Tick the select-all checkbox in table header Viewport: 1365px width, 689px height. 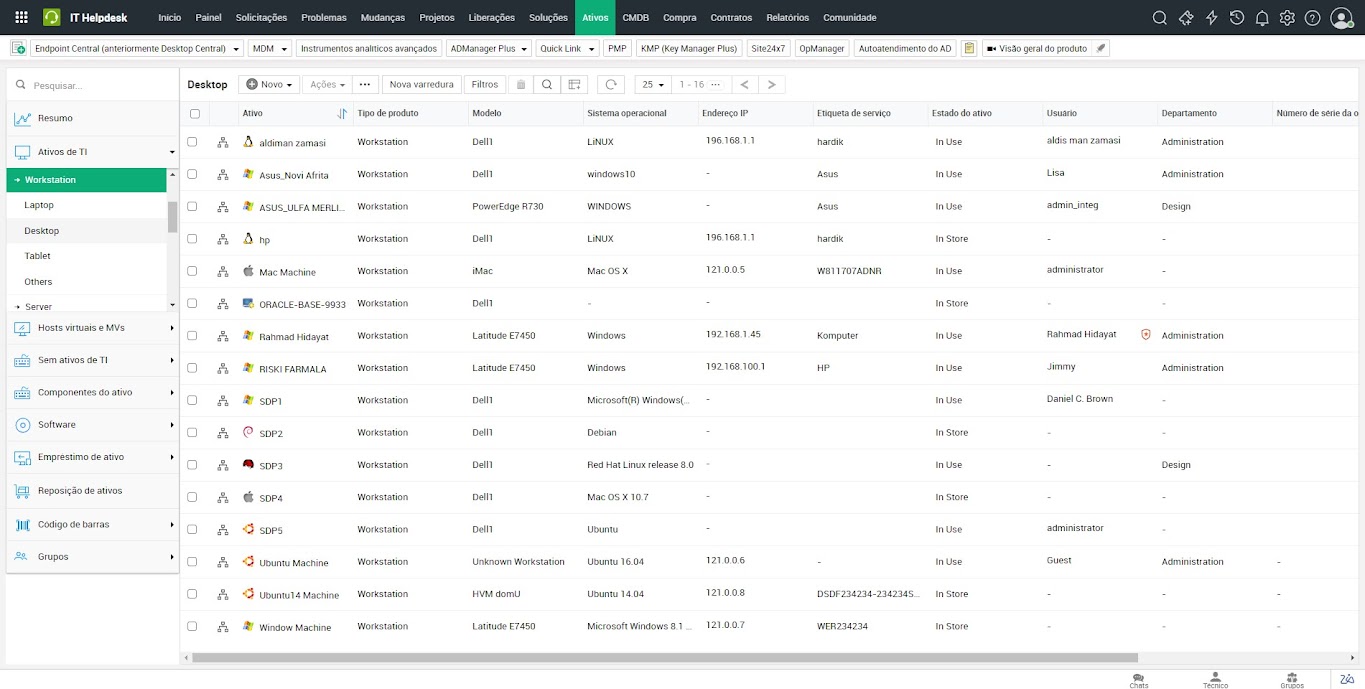(194, 114)
